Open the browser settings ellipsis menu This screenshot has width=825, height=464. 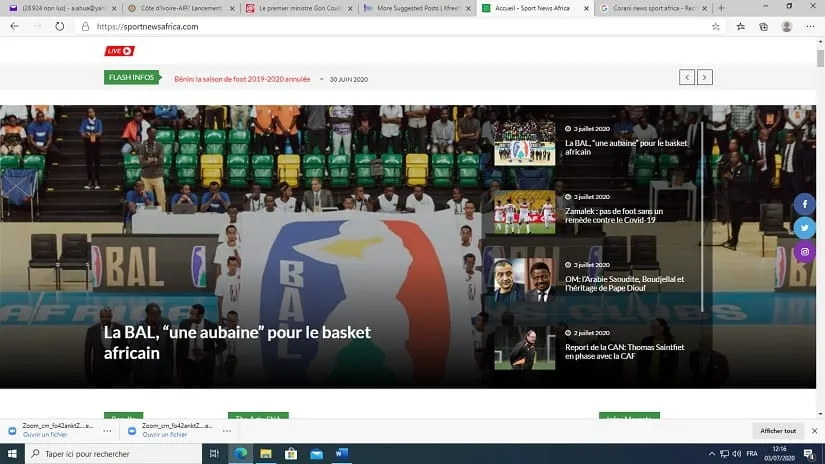click(x=810, y=26)
